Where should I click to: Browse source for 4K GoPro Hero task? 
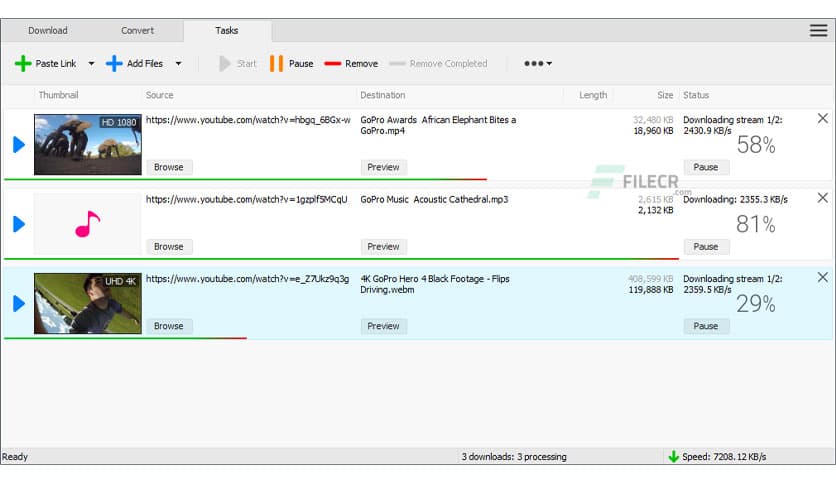tap(169, 326)
